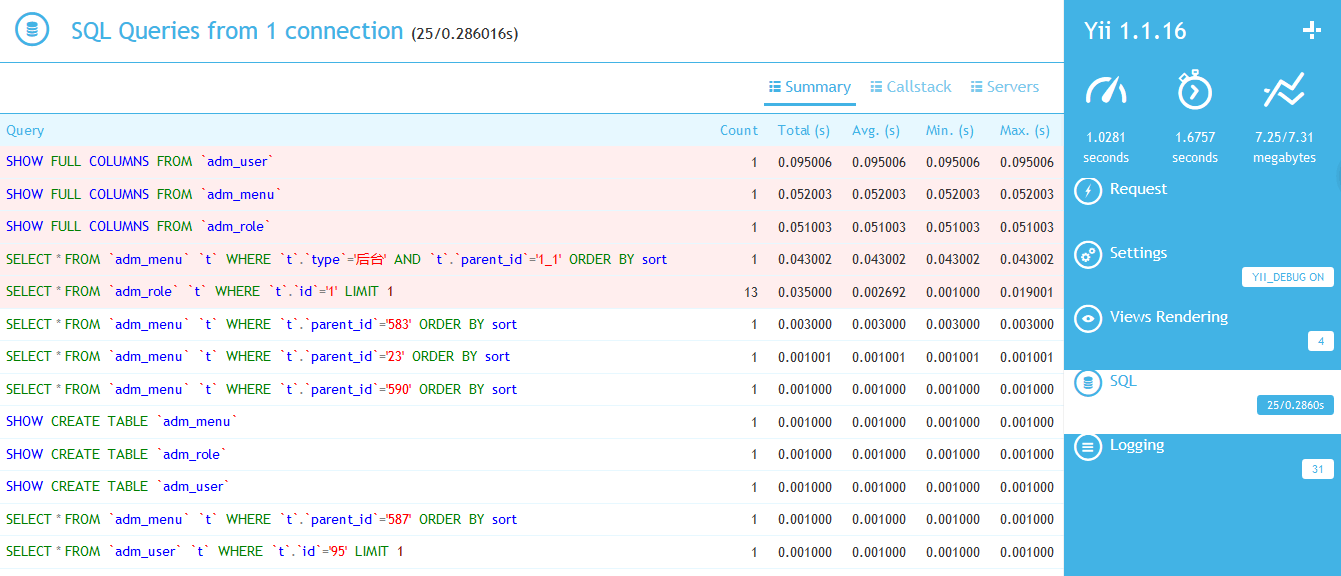
Task: Click the database icon beside SQL Queries title
Action: click(33, 30)
